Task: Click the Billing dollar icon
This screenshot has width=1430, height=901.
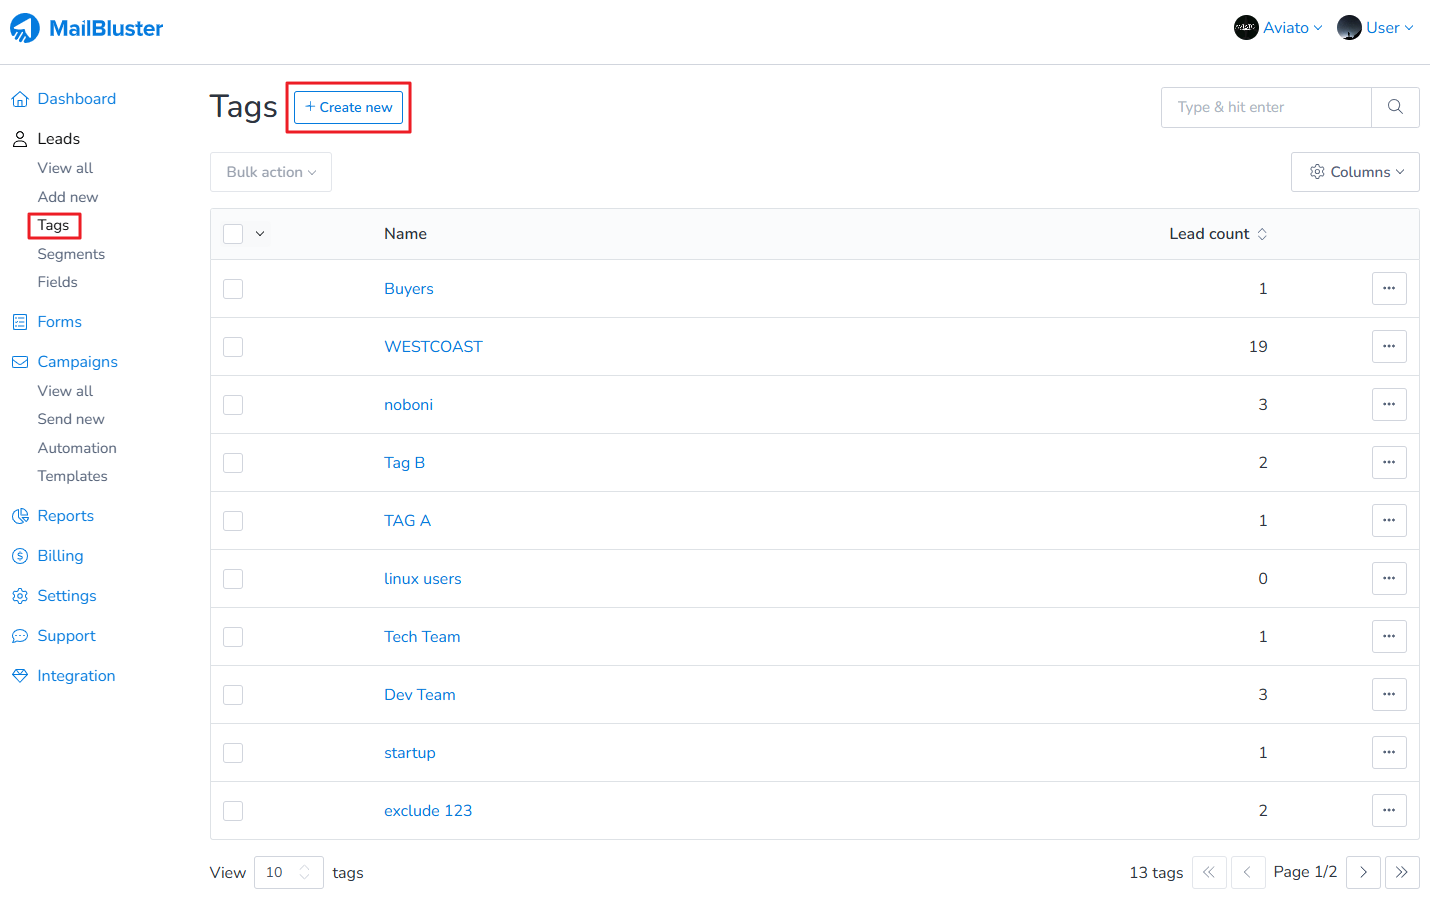Action: click(20, 556)
